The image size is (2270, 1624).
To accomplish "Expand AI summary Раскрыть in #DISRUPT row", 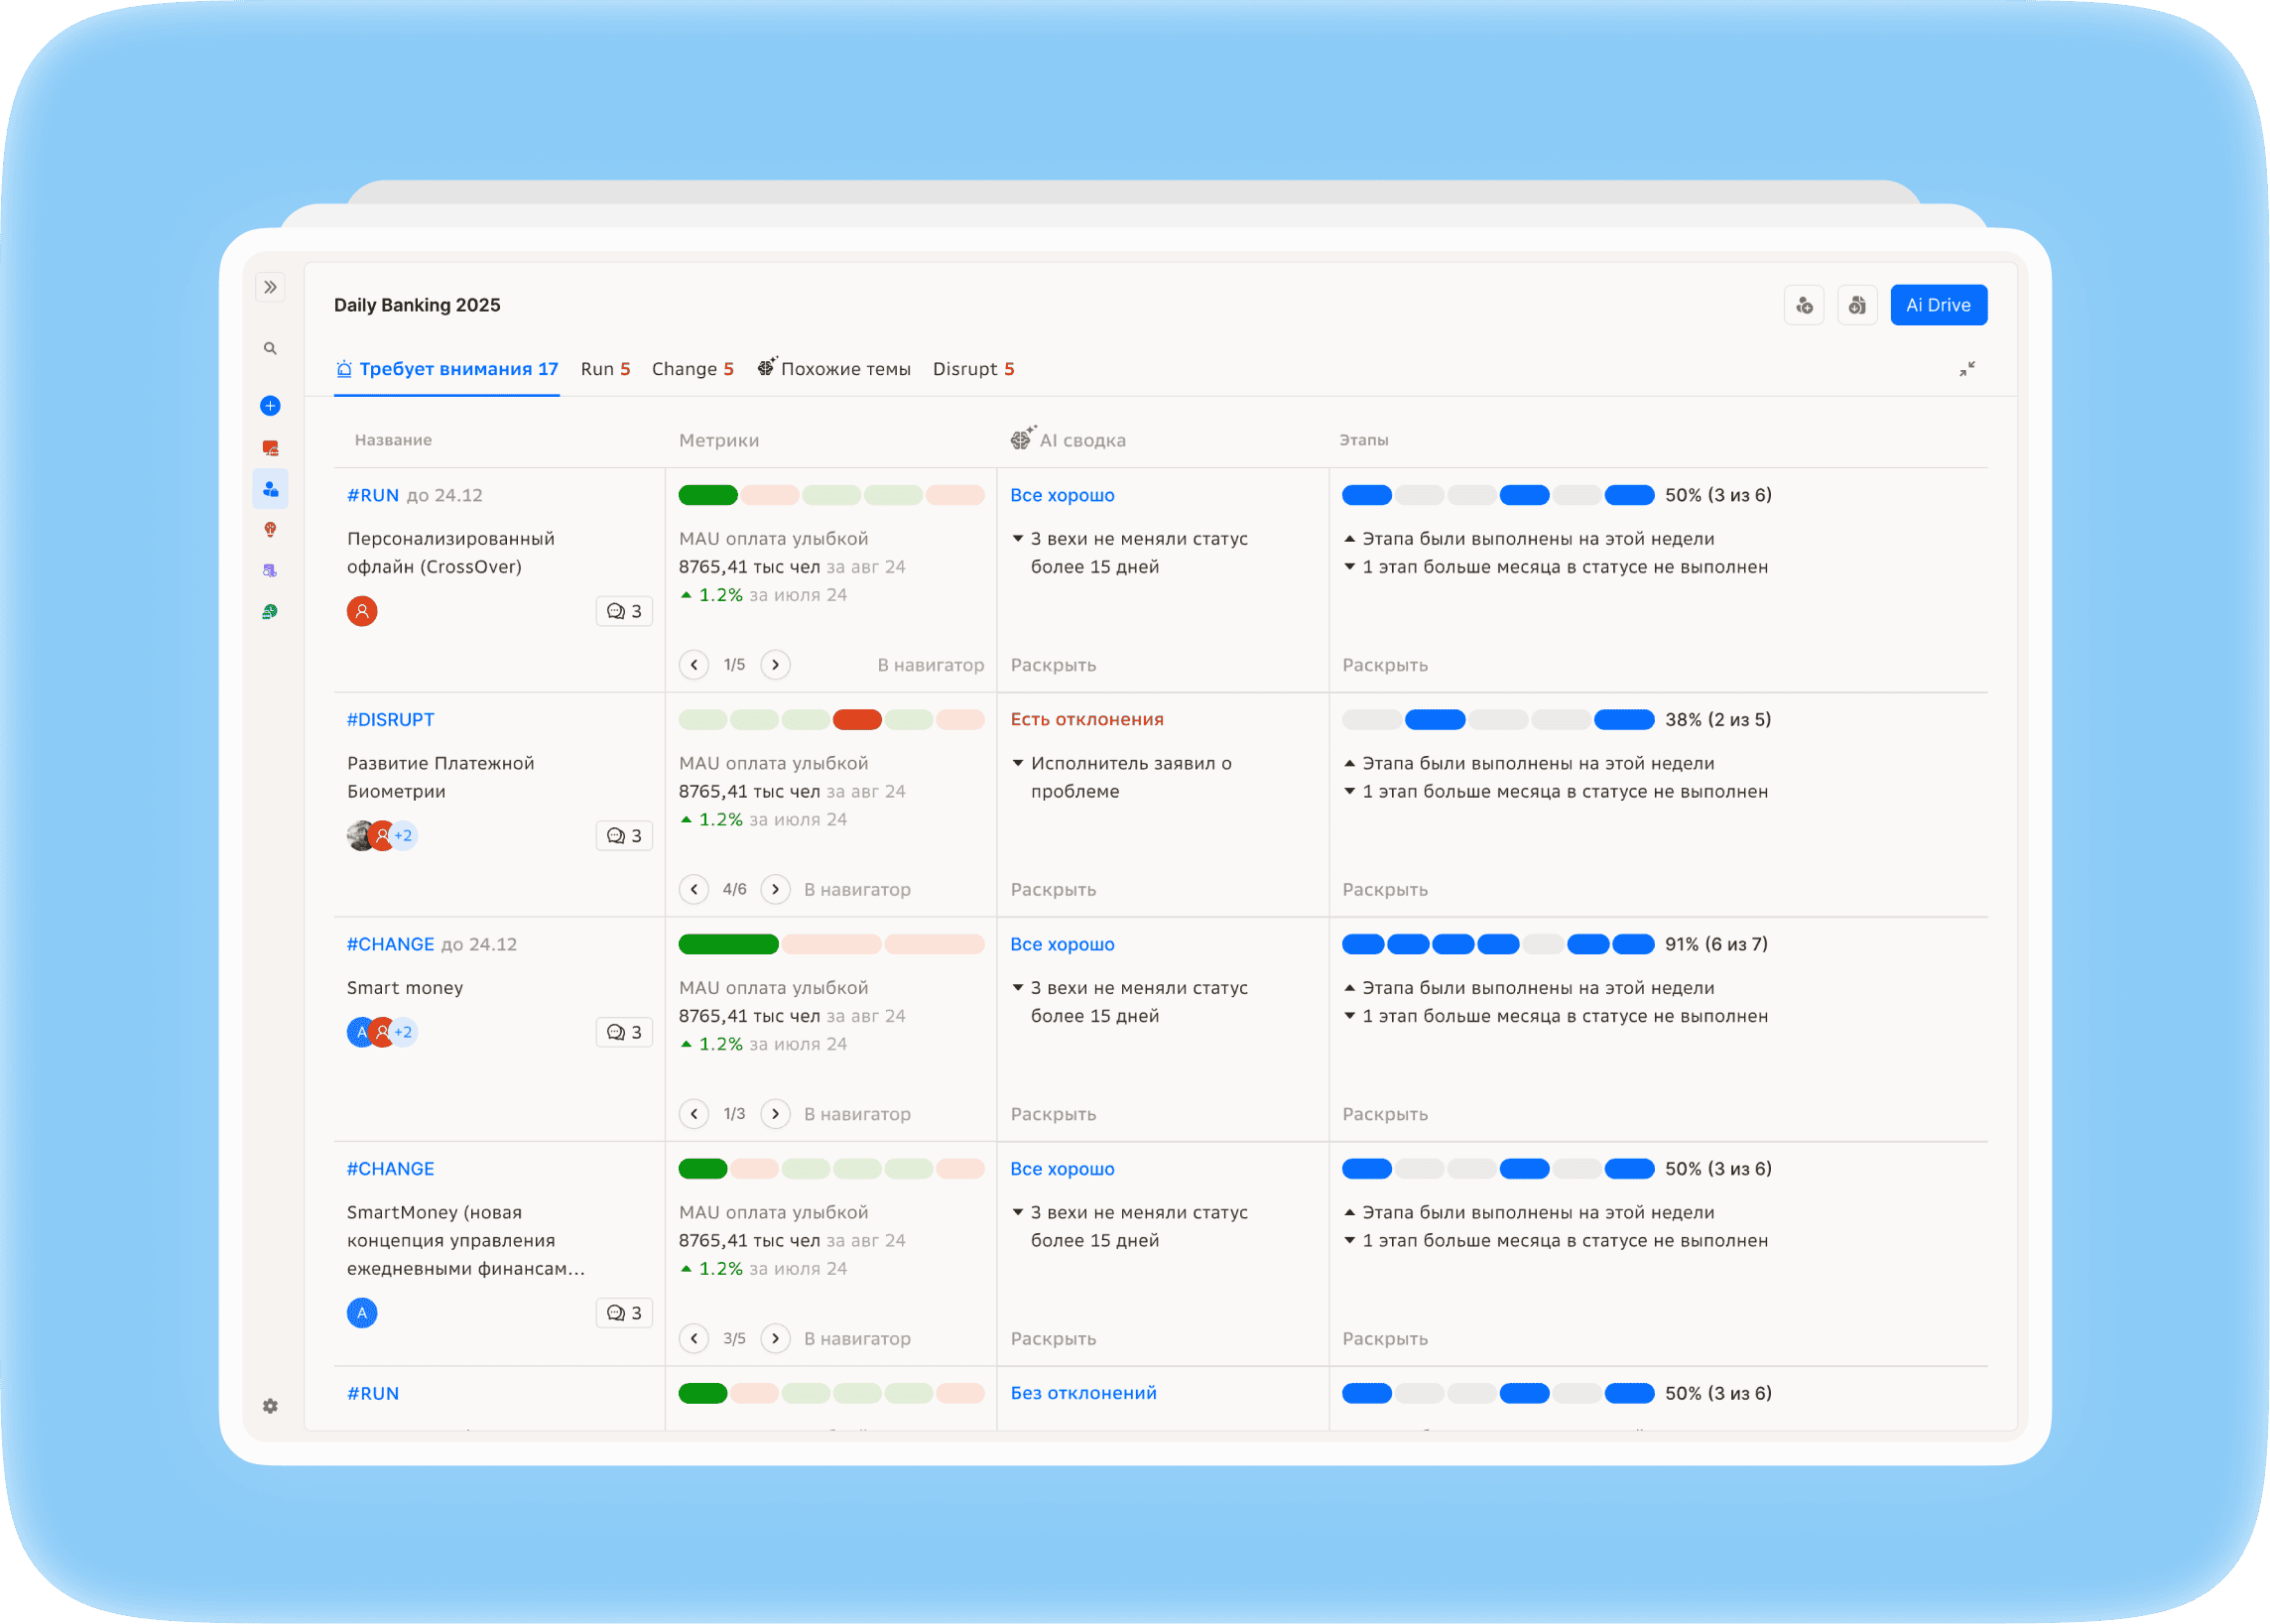I will 1054,890.
